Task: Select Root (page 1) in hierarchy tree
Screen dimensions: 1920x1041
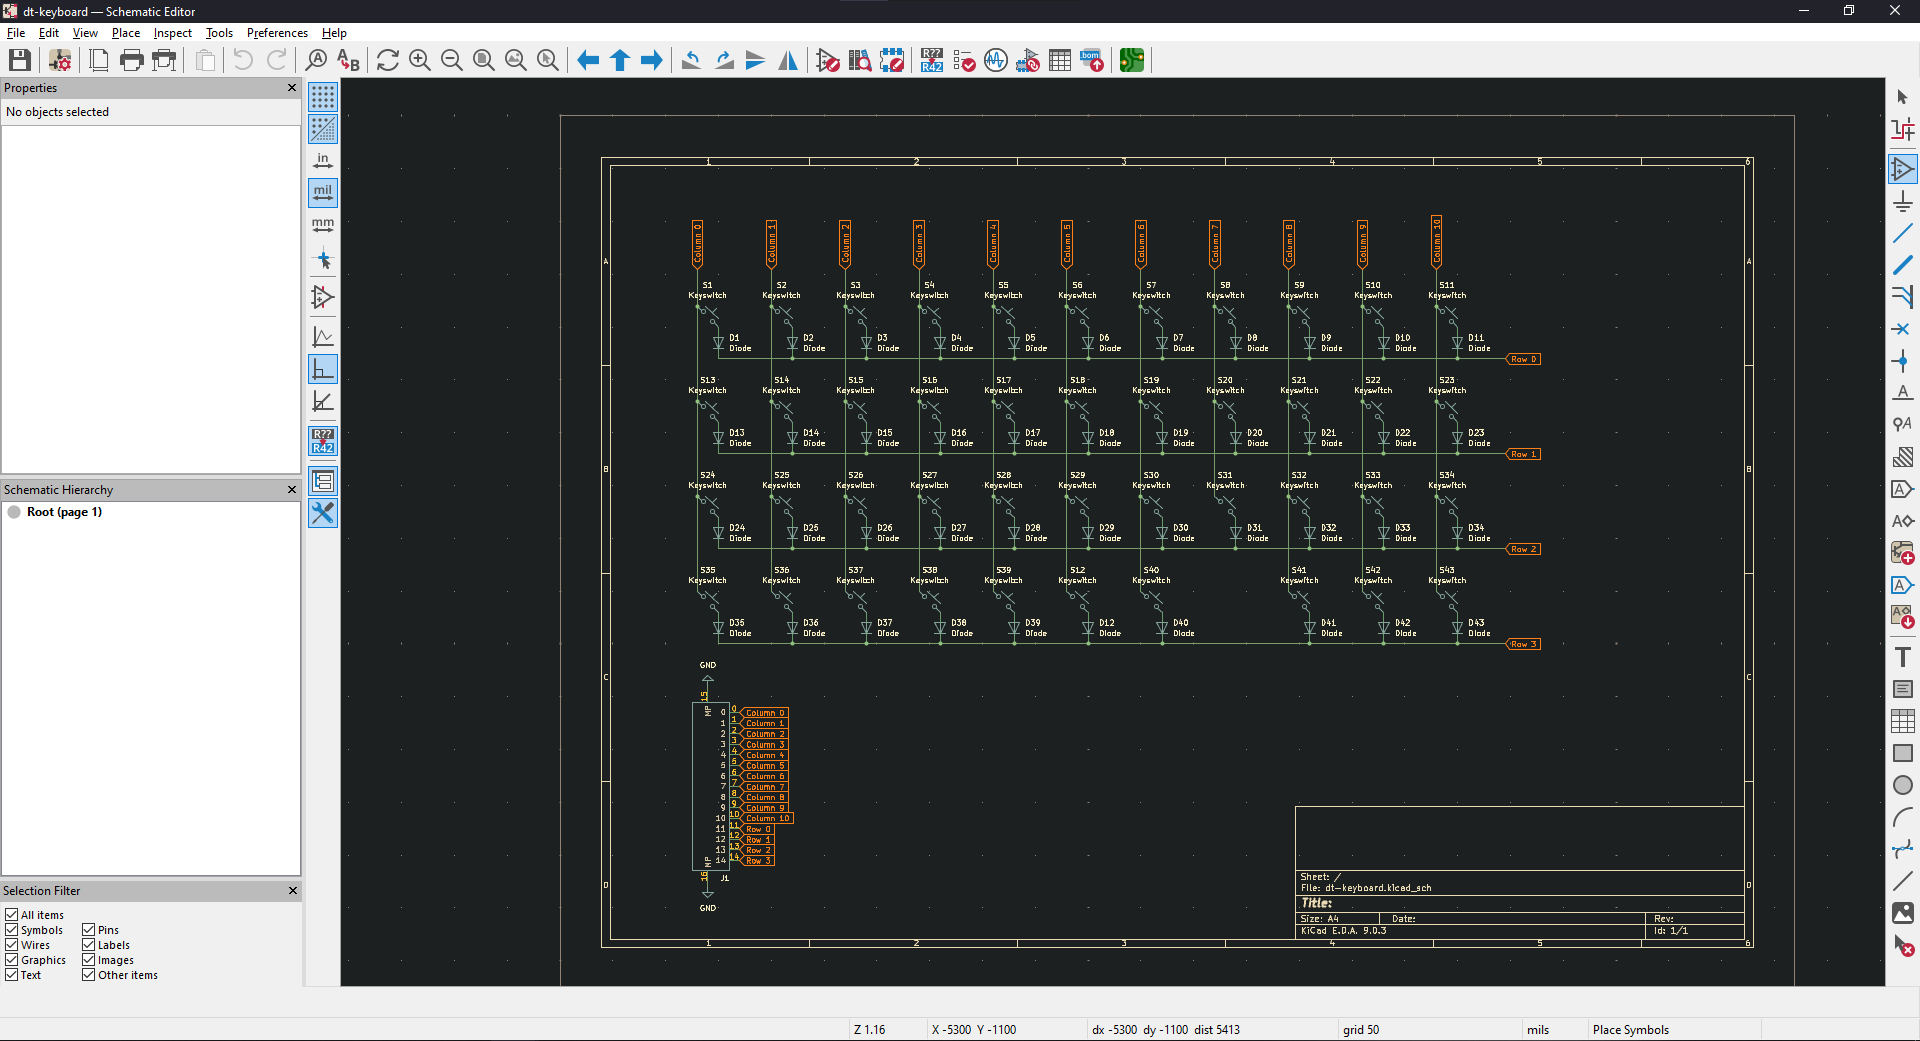Action: [x=64, y=512]
